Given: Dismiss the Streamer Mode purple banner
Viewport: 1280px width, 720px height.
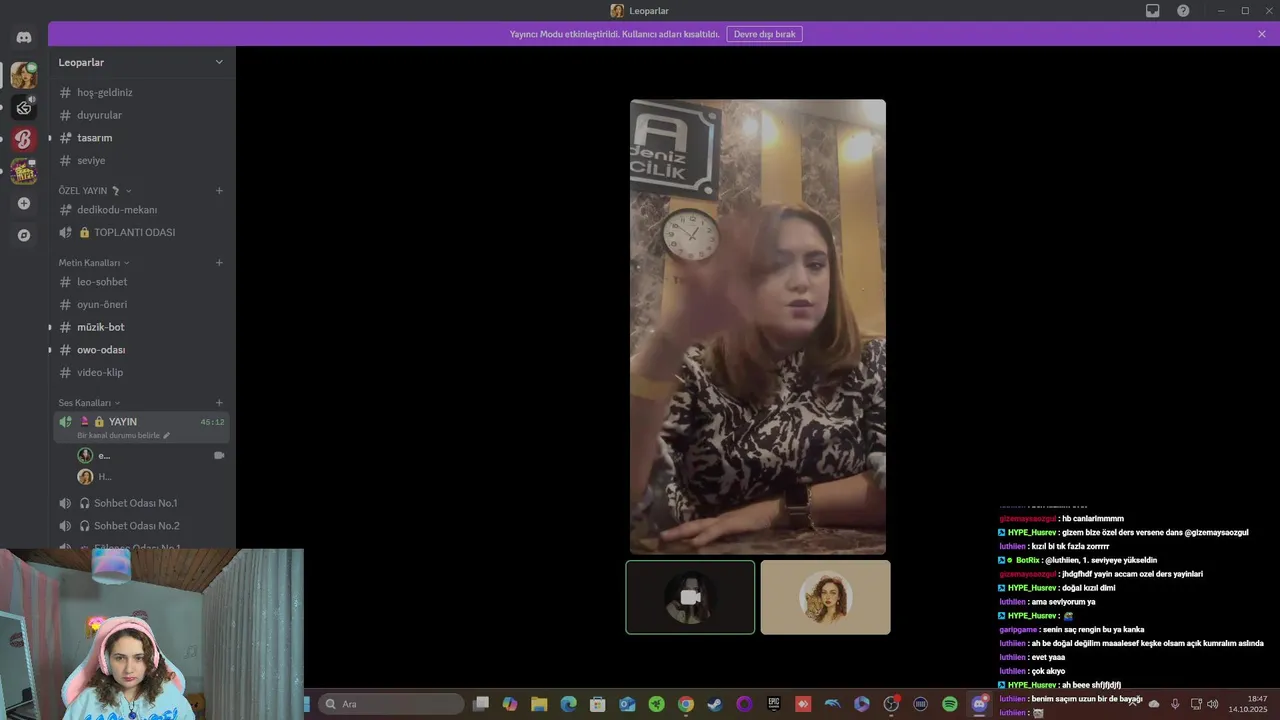Looking at the screenshot, I should (x=1262, y=34).
